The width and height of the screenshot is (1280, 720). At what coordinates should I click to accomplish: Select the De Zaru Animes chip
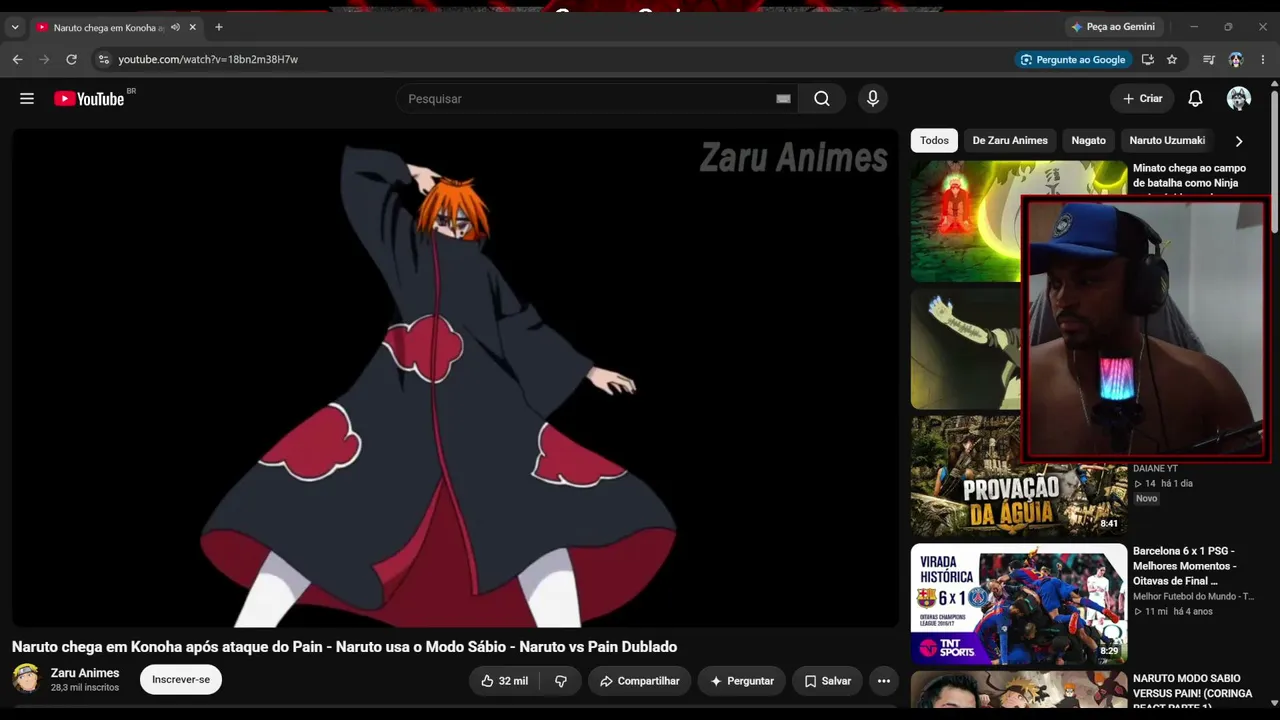pyautogui.click(x=1010, y=141)
